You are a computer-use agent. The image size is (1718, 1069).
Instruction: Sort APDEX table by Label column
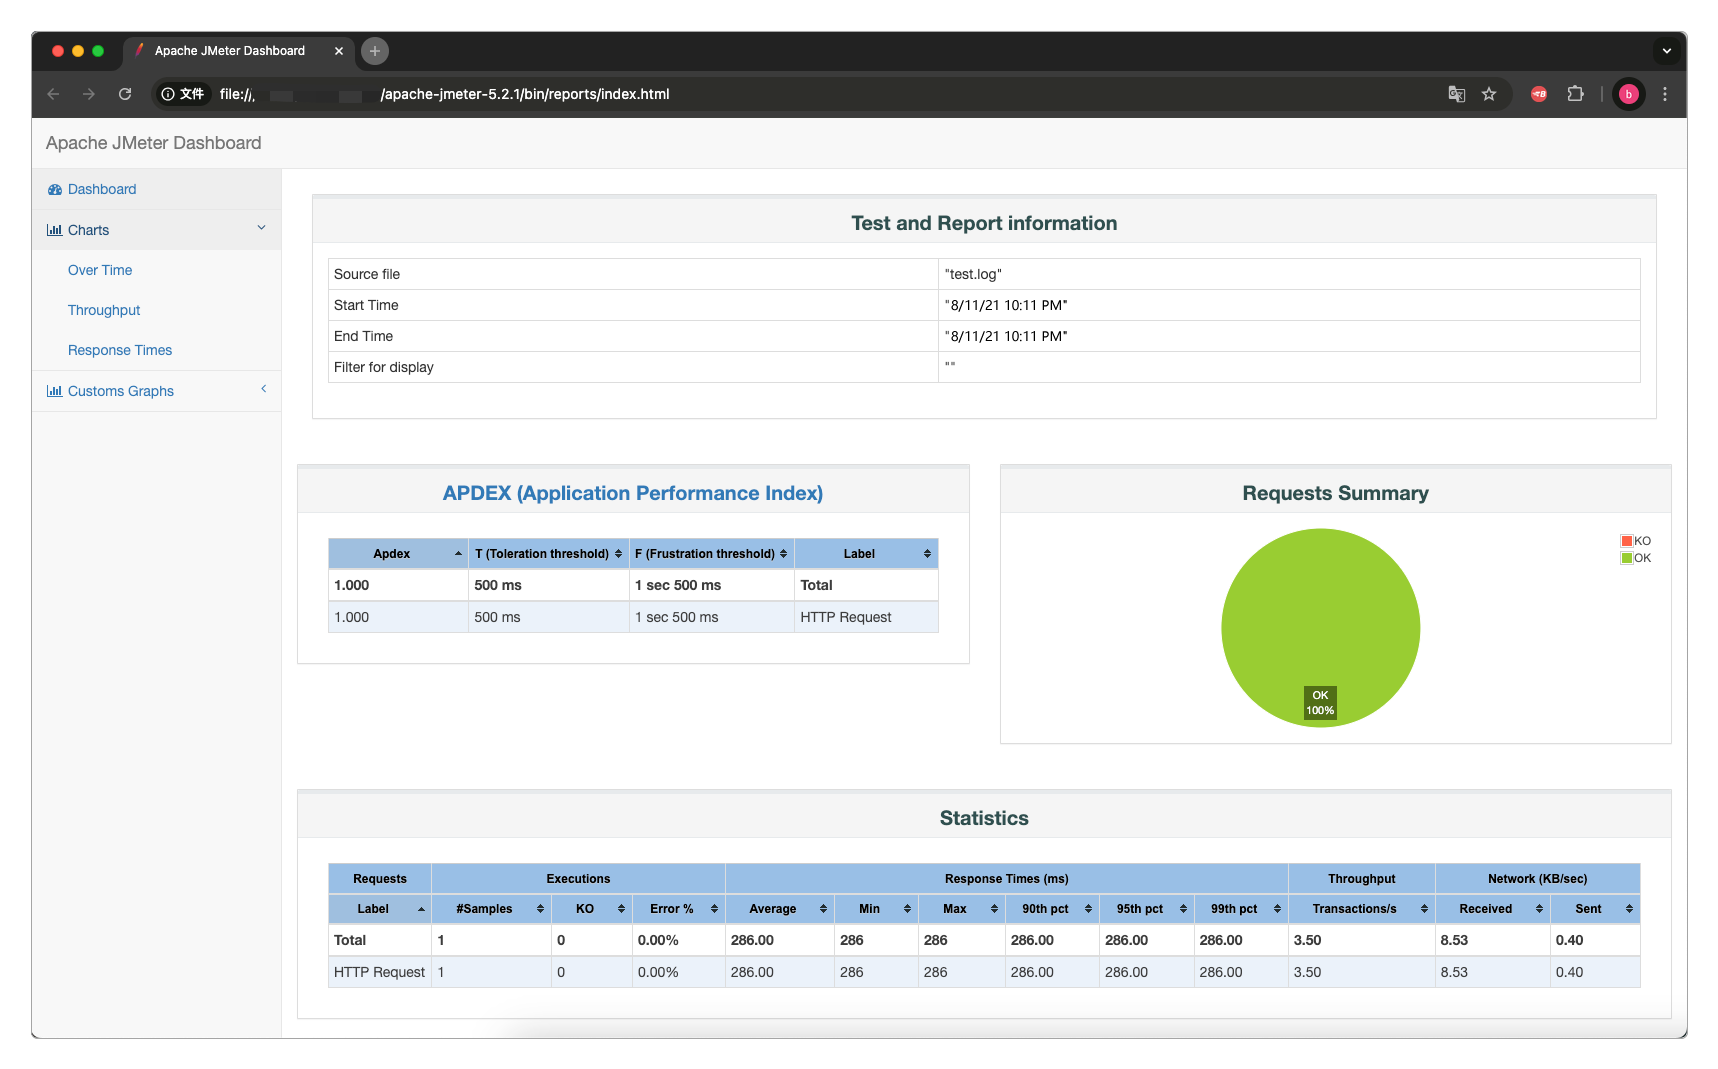(x=866, y=554)
